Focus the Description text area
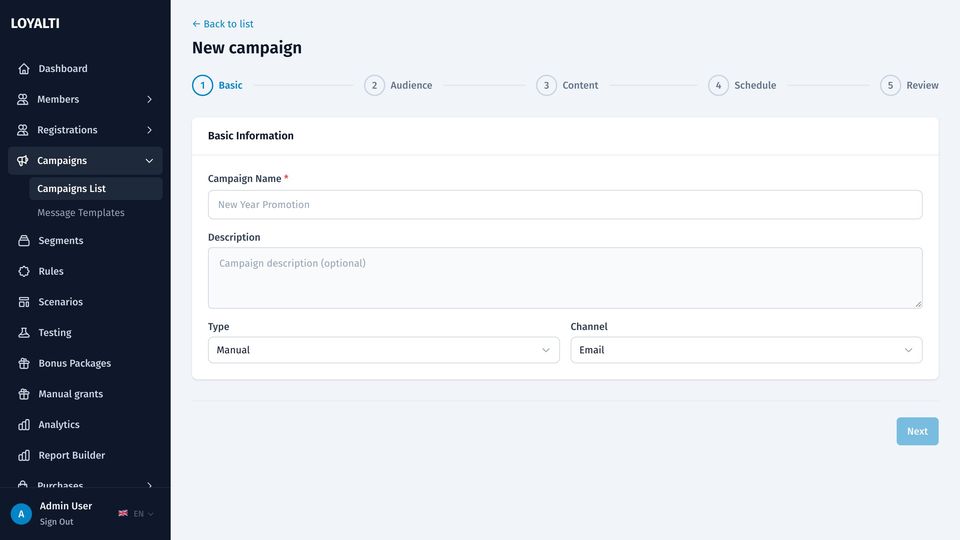This screenshot has width=960, height=540. click(565, 278)
